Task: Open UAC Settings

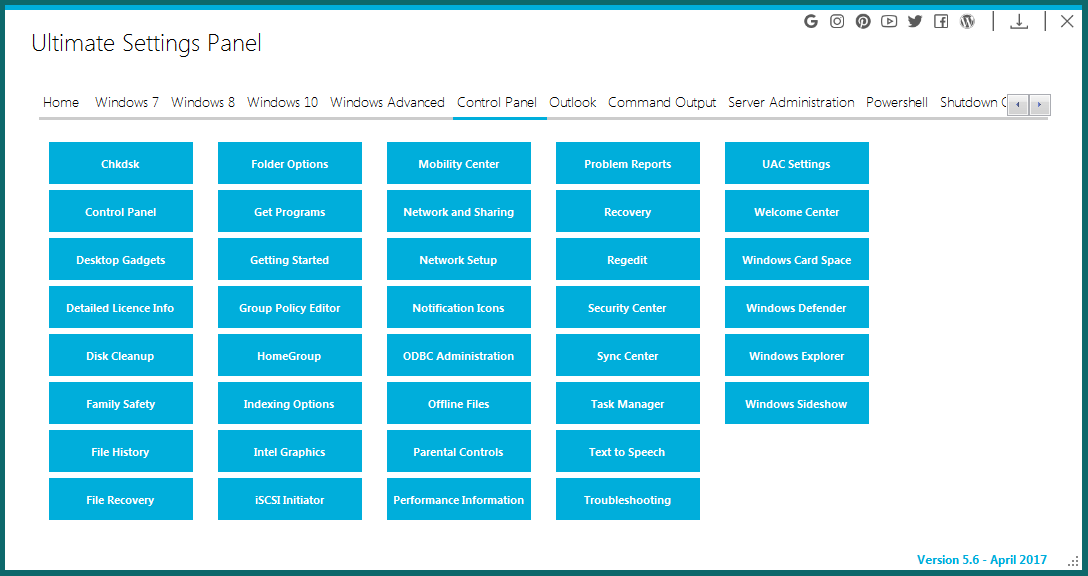Action: point(796,164)
